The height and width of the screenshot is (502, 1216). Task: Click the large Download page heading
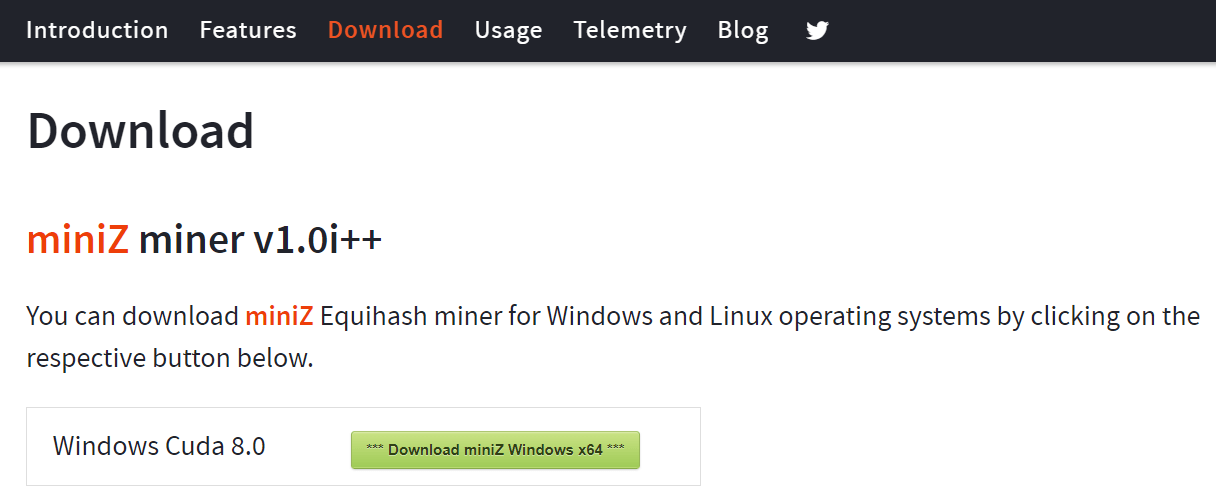click(x=140, y=132)
